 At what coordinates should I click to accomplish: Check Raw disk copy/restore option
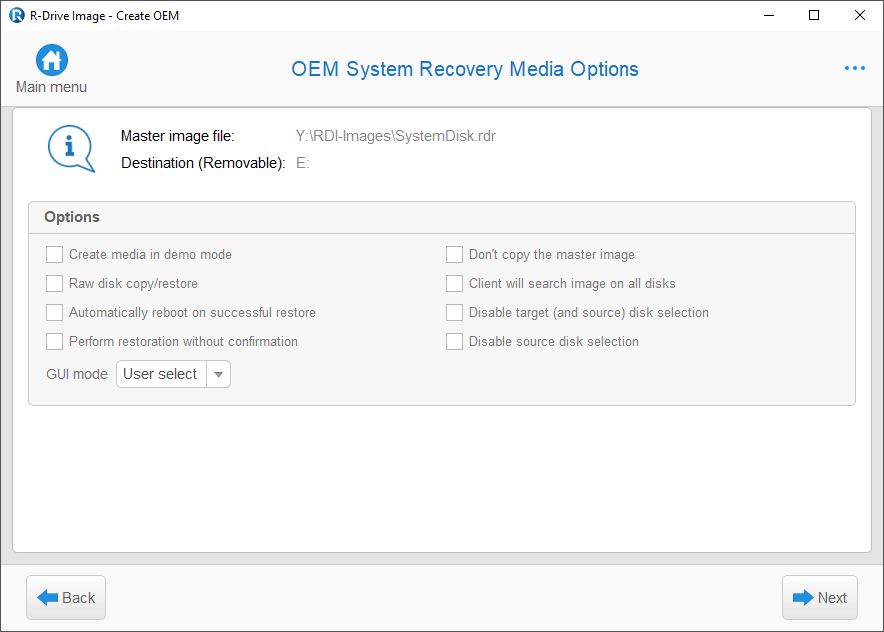[x=54, y=283]
